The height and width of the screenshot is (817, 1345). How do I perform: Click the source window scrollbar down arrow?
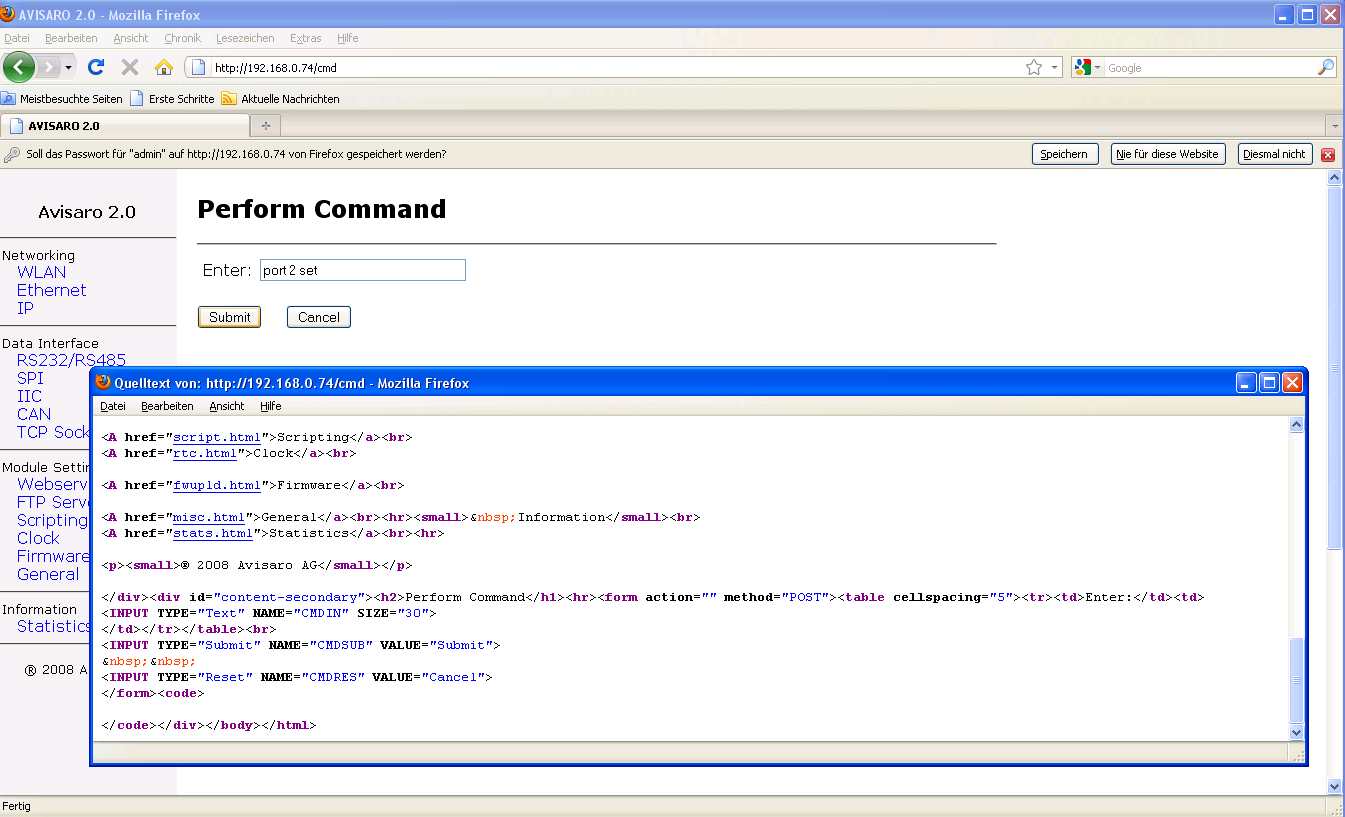tap(1297, 733)
